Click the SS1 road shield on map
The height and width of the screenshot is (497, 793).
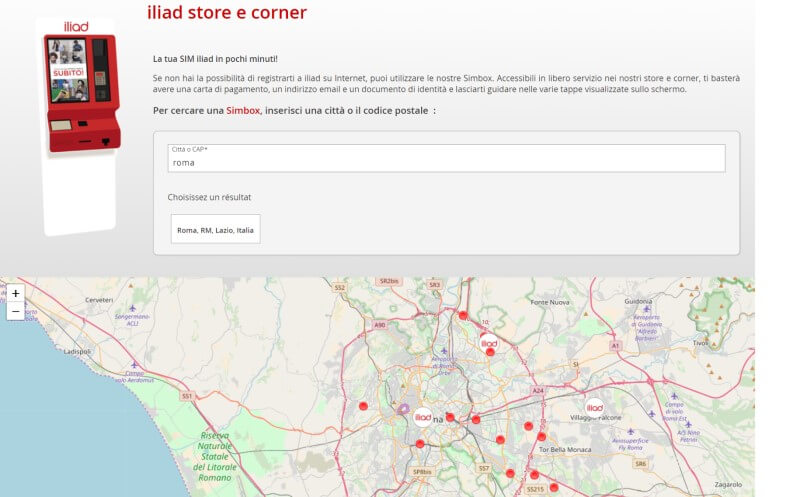point(187,396)
